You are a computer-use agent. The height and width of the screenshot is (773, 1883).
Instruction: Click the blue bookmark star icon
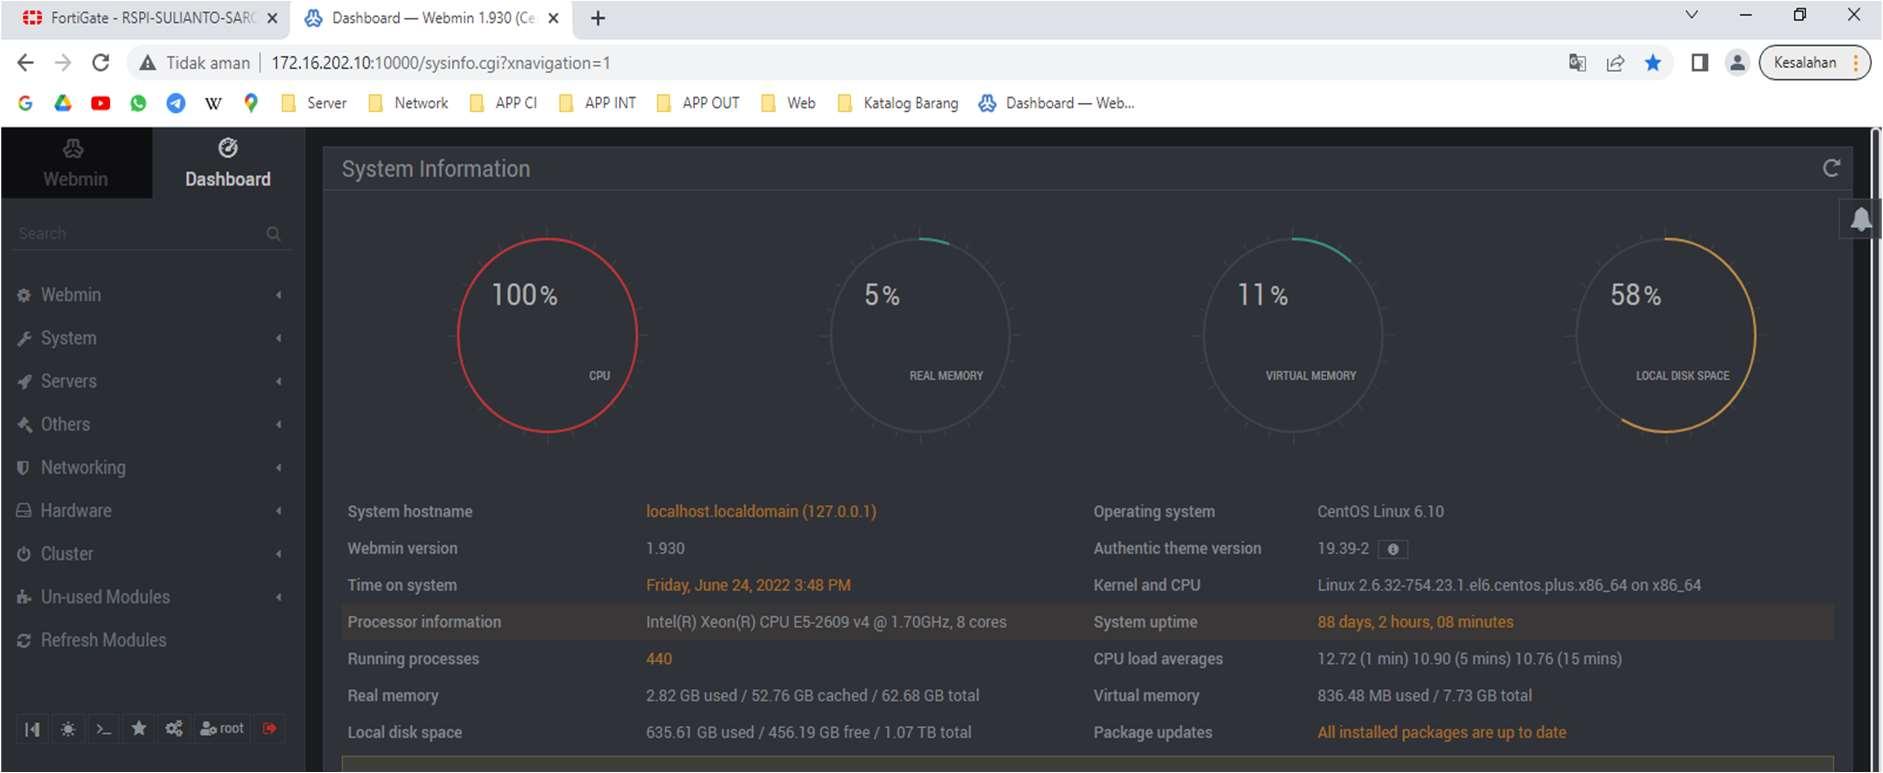click(1653, 63)
